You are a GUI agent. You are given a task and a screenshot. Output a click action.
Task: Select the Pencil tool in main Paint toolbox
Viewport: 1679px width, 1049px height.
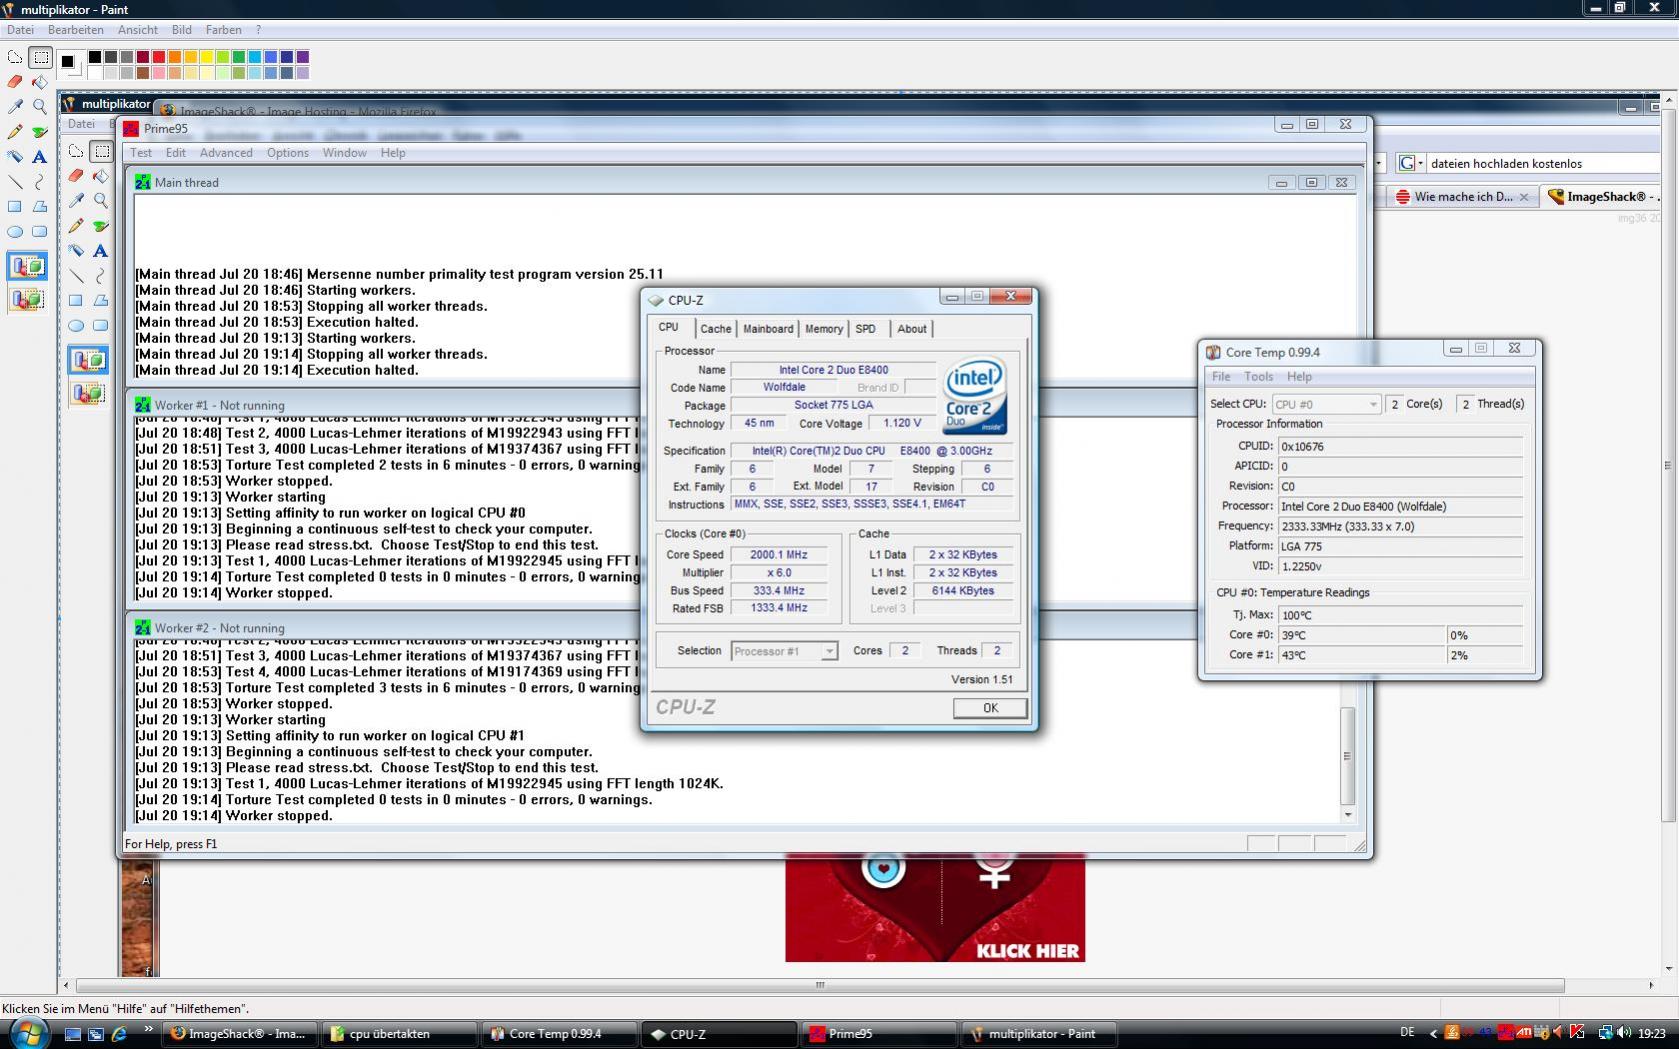(15, 131)
